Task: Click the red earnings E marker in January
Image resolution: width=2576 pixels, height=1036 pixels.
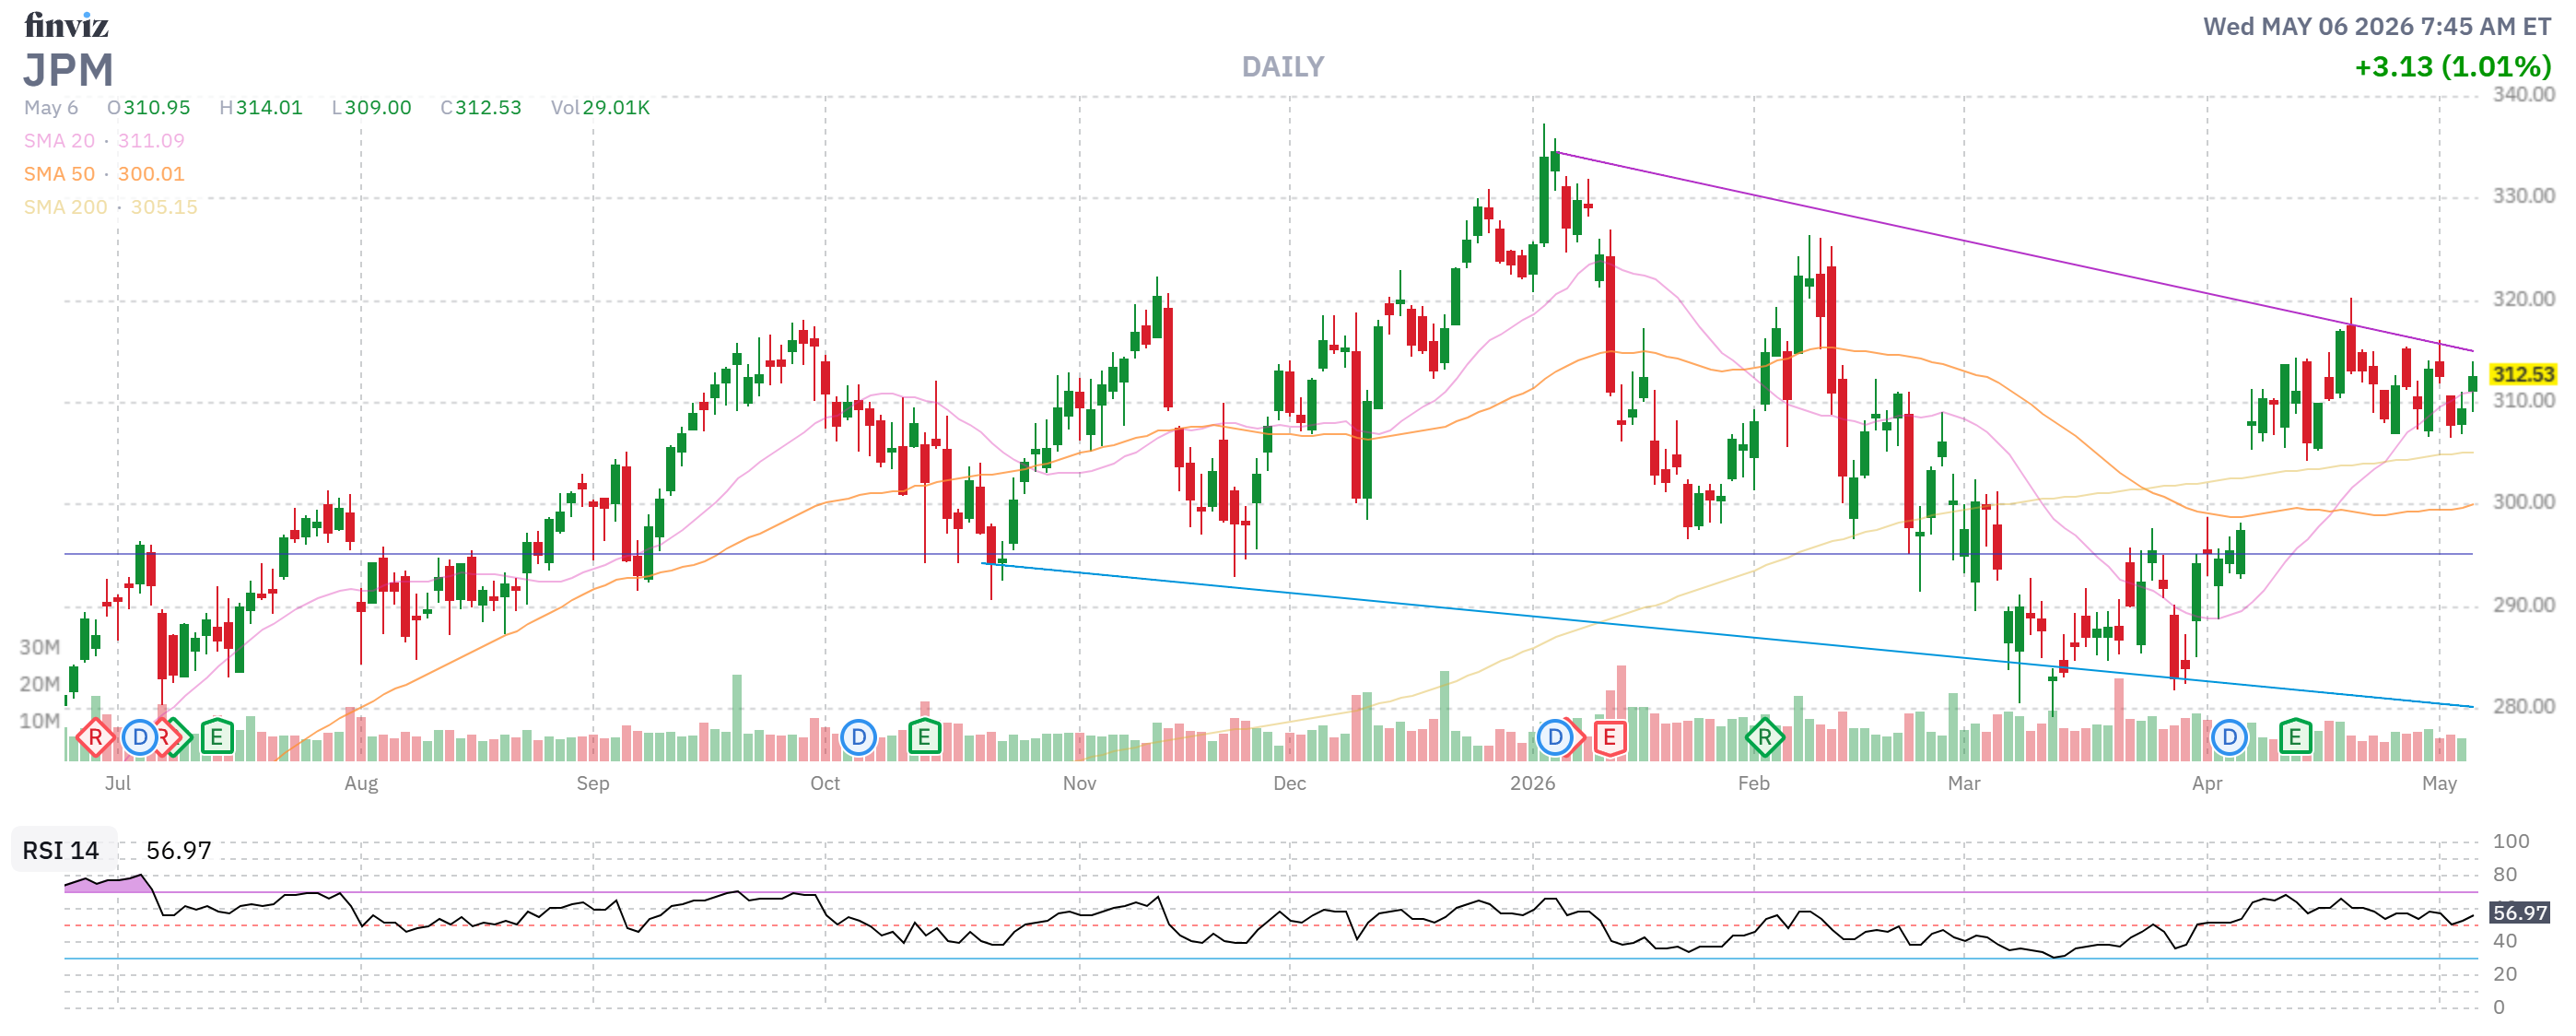Action: tap(1609, 738)
